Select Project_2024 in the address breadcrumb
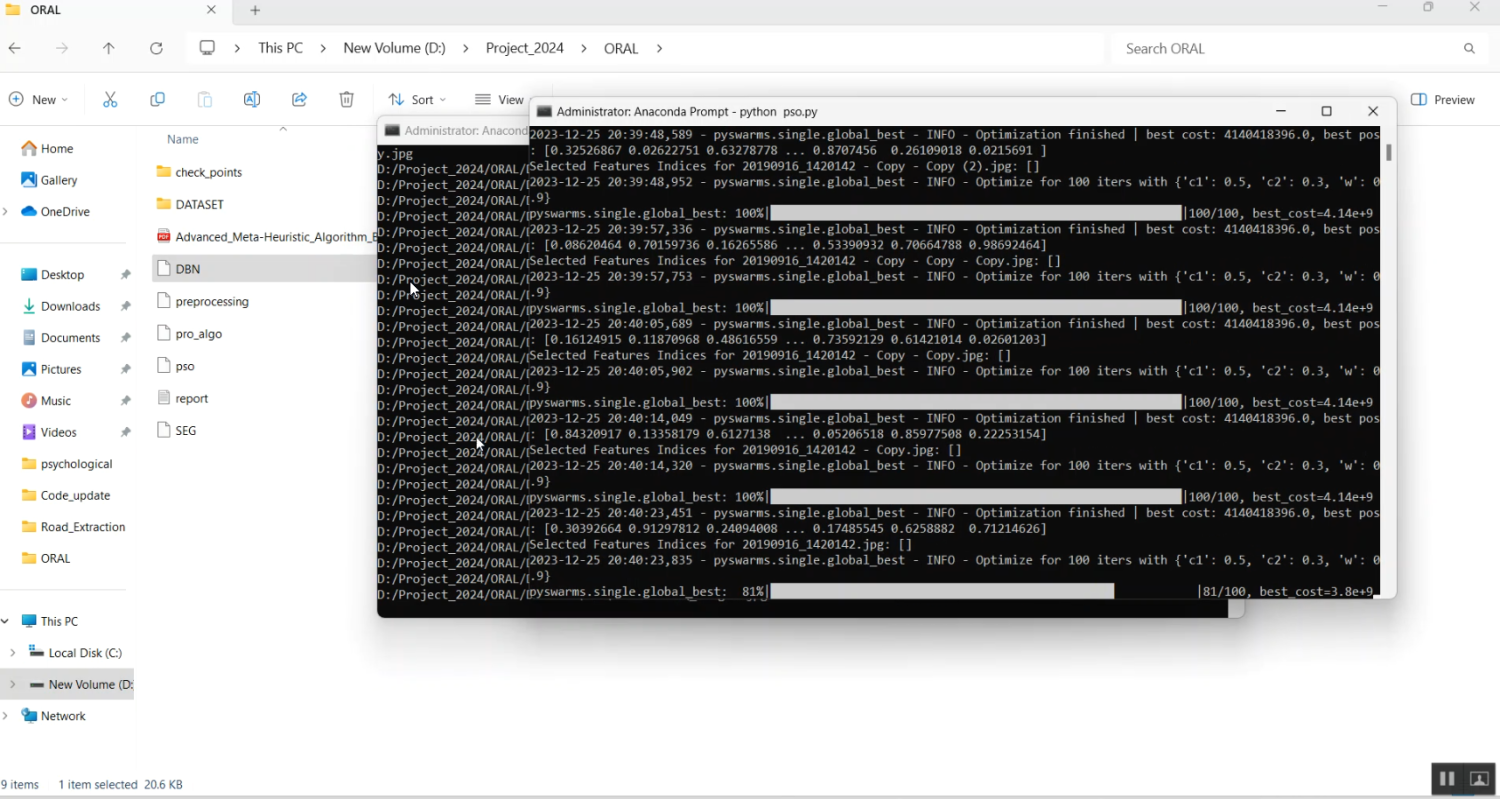Image resolution: width=1500 pixels, height=799 pixels. click(524, 48)
